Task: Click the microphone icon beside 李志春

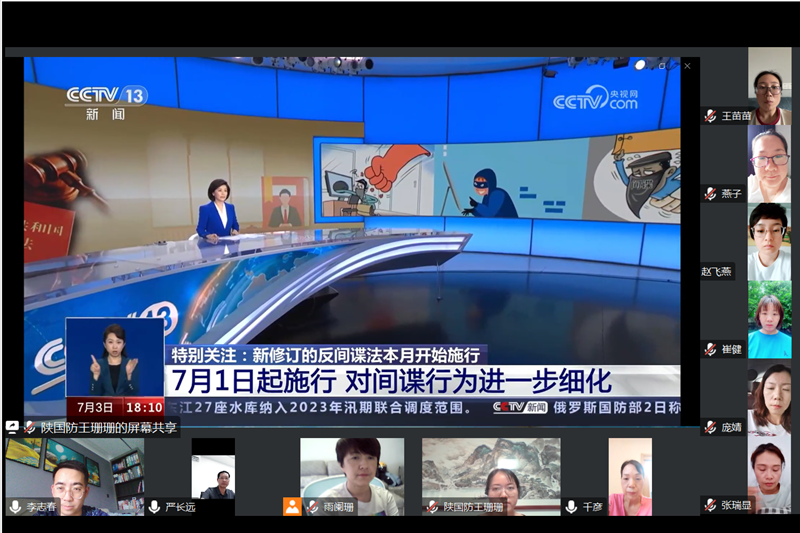Action: (15, 507)
